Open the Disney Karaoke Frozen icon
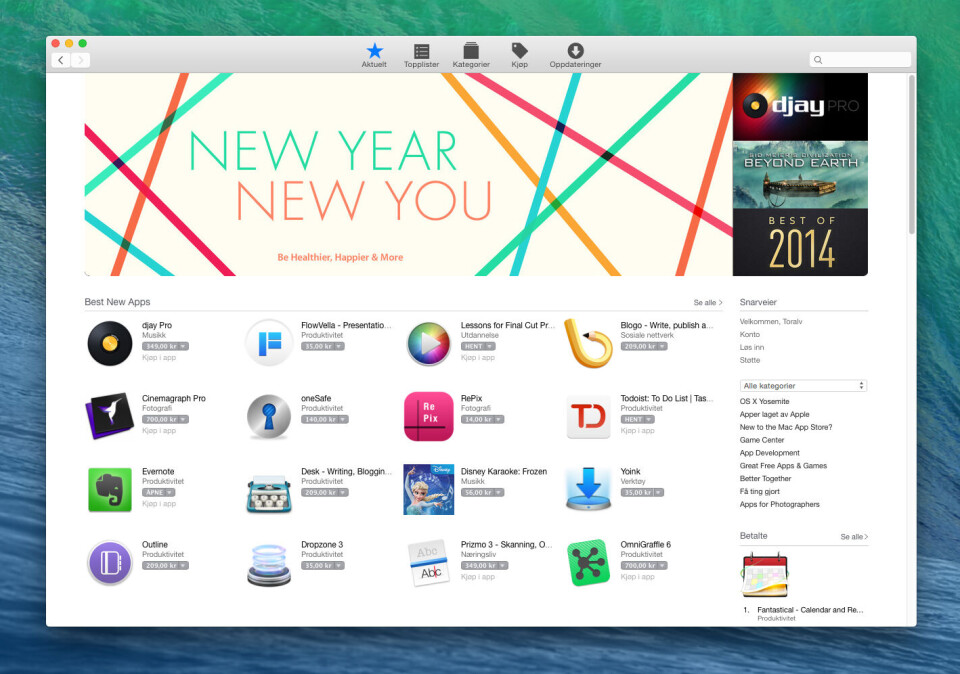Image resolution: width=960 pixels, height=674 pixels. pyautogui.click(x=429, y=489)
